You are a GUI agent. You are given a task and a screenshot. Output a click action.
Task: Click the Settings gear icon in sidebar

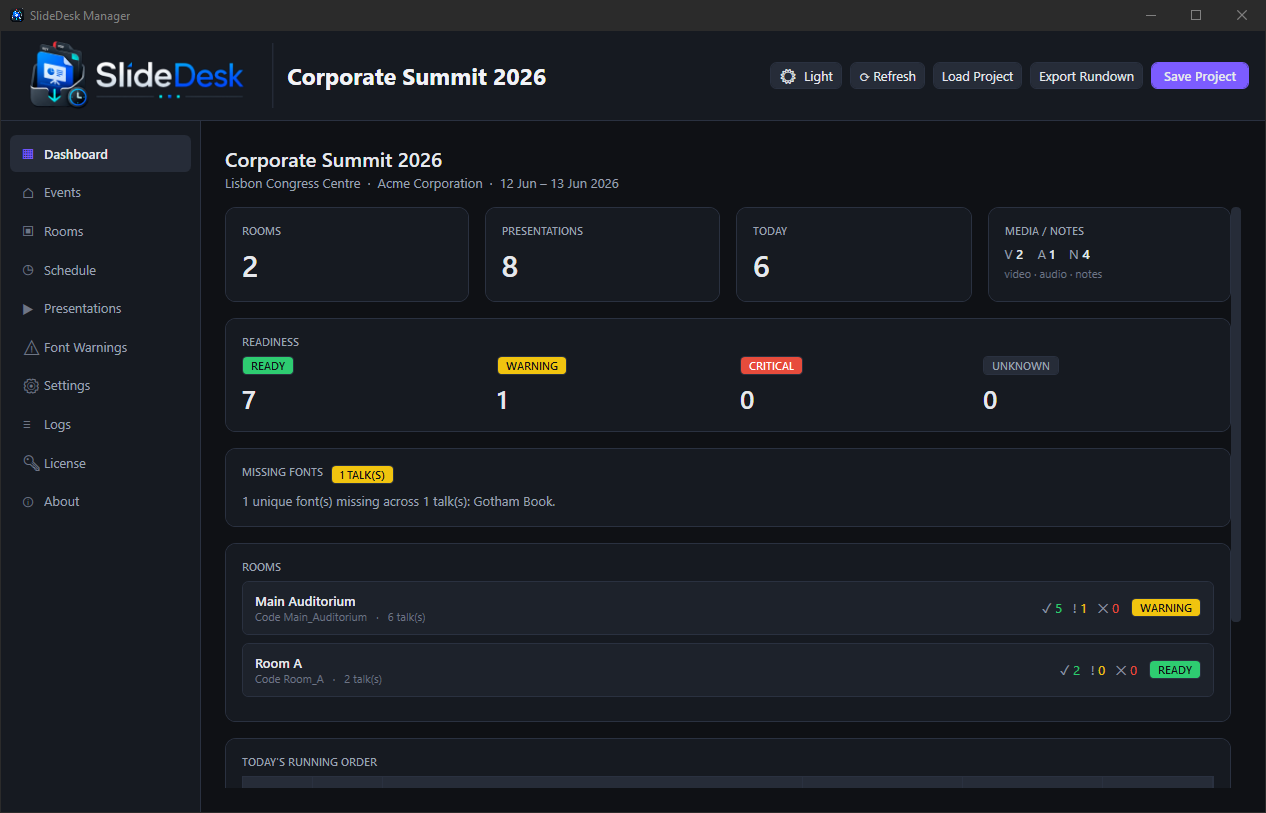30,386
